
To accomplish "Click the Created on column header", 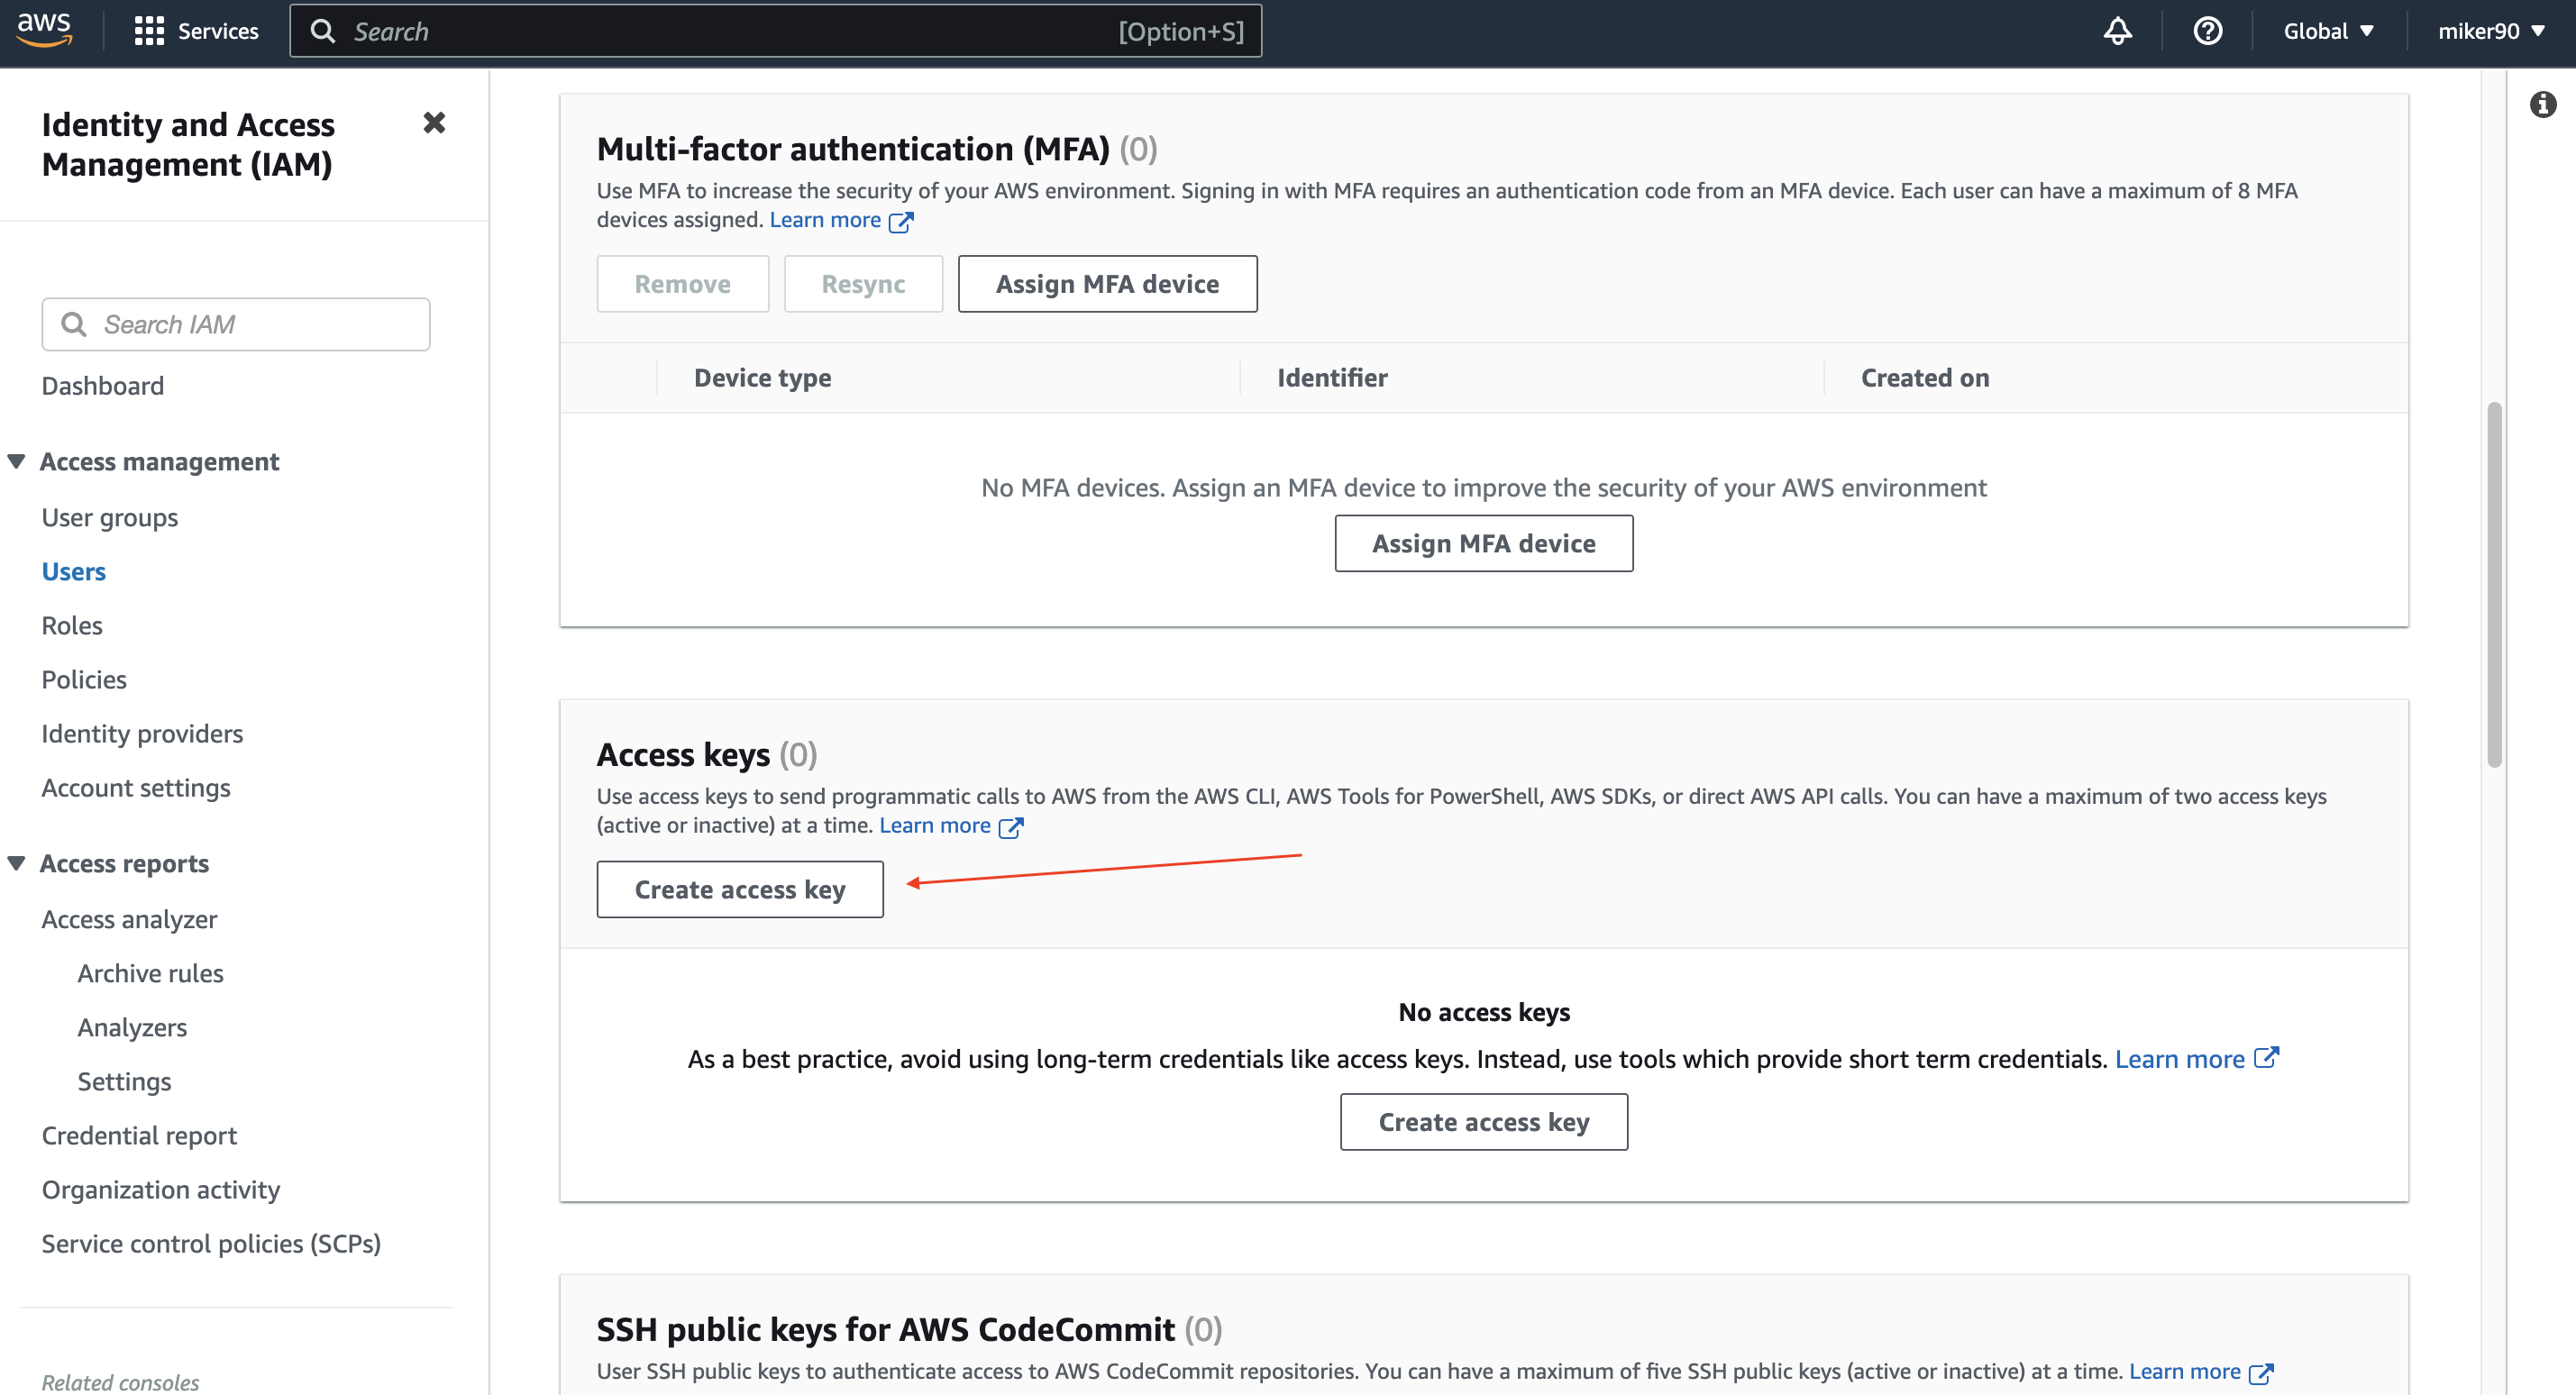I will (x=1925, y=377).
